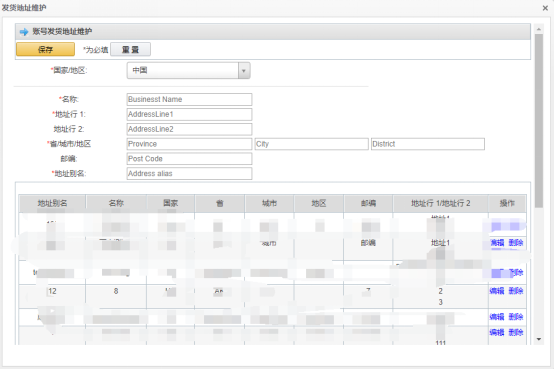Viewport: 554px width, 369px height.
Task: Click the City input field
Action: (312, 144)
